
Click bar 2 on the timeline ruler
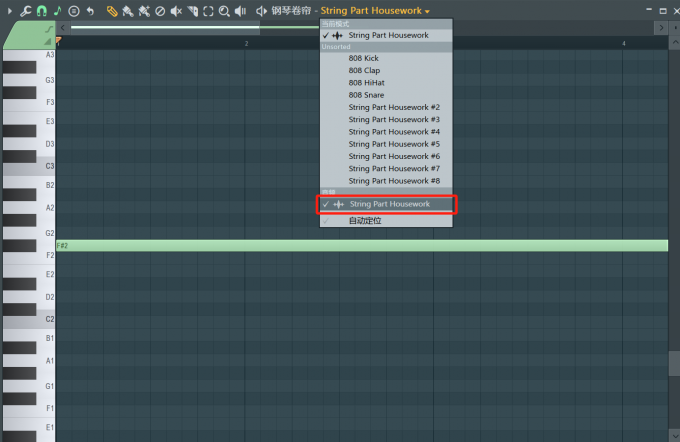tap(246, 43)
